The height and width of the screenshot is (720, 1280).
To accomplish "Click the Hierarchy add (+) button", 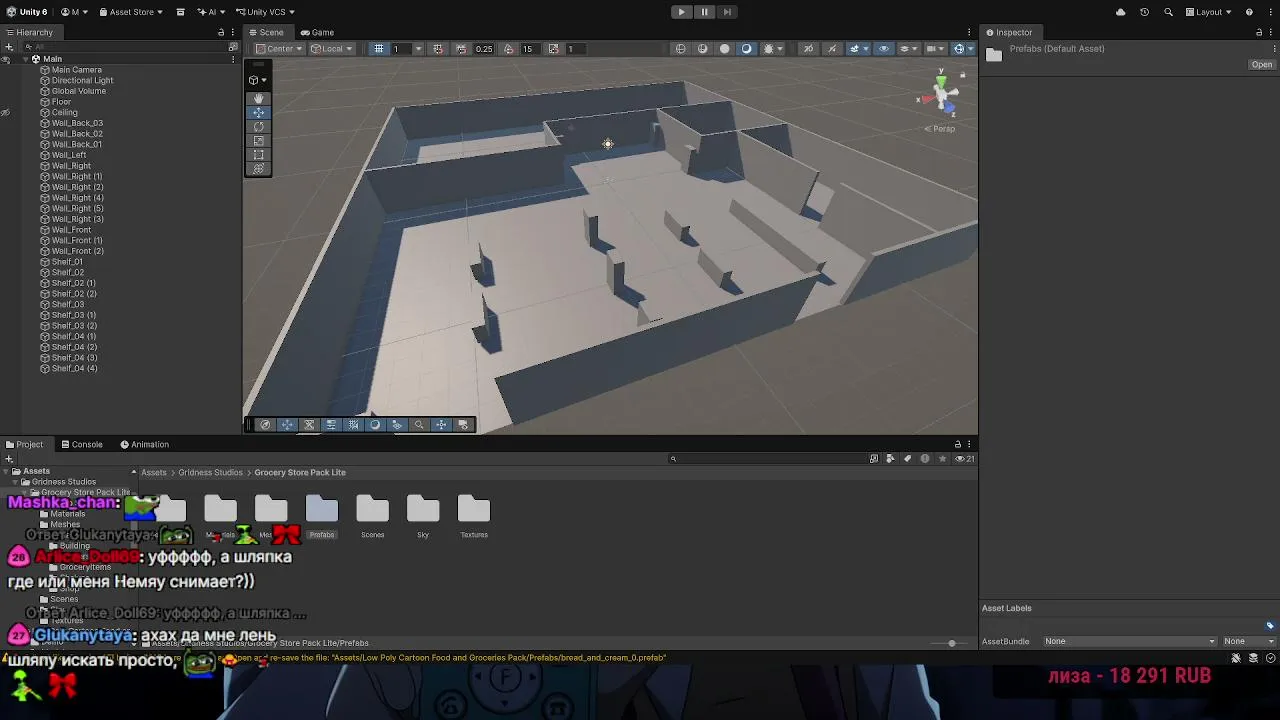I will coord(9,46).
